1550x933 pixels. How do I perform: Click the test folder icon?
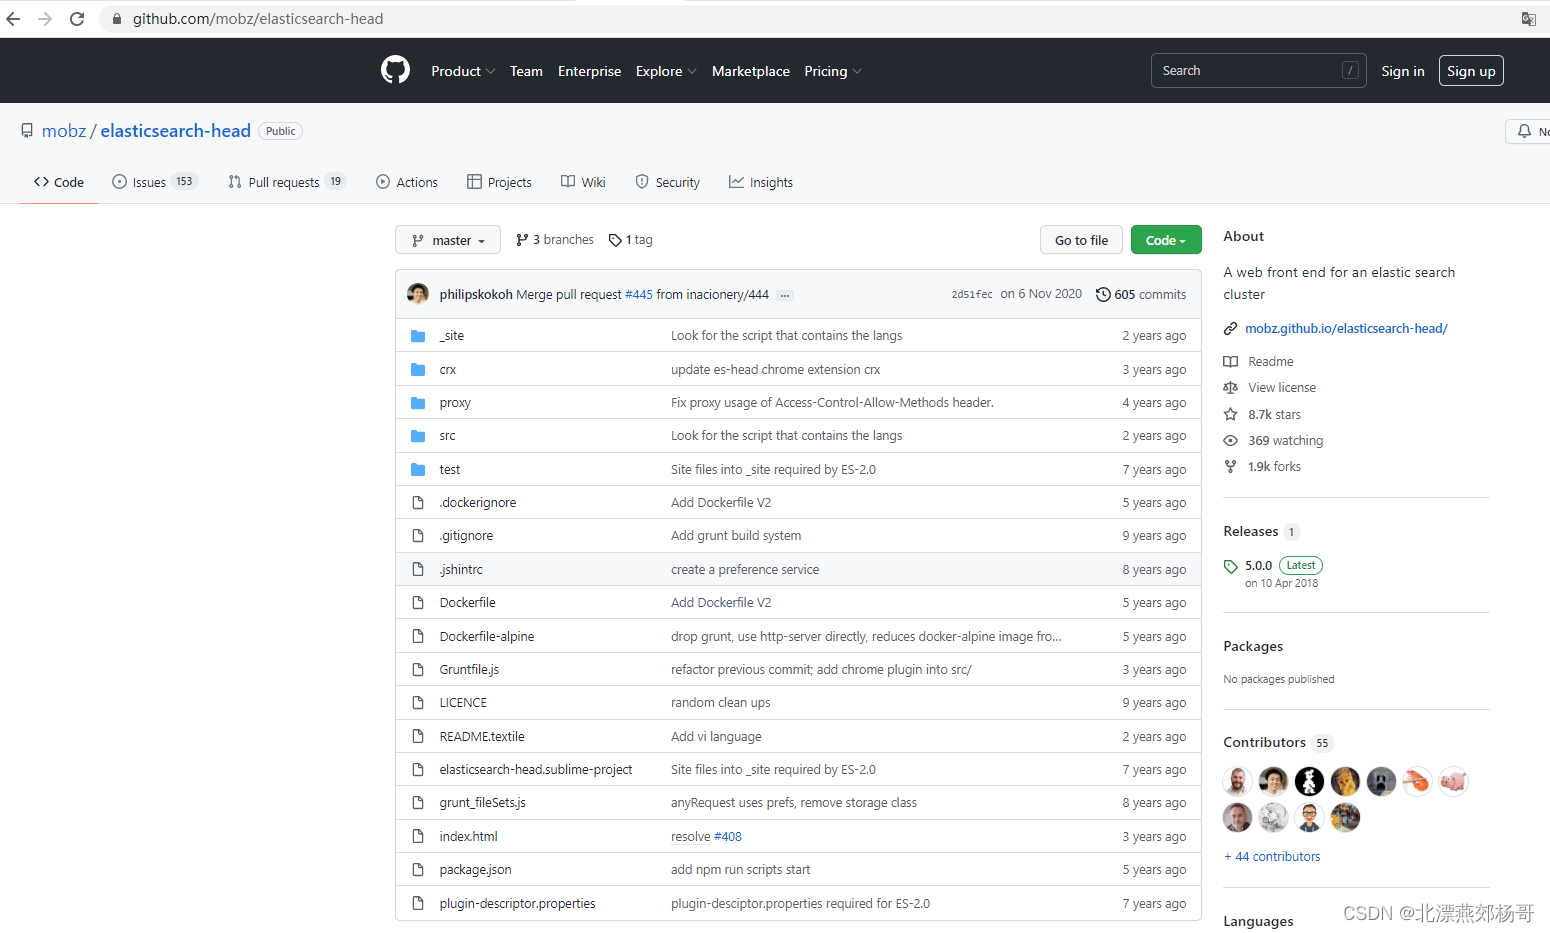point(418,470)
